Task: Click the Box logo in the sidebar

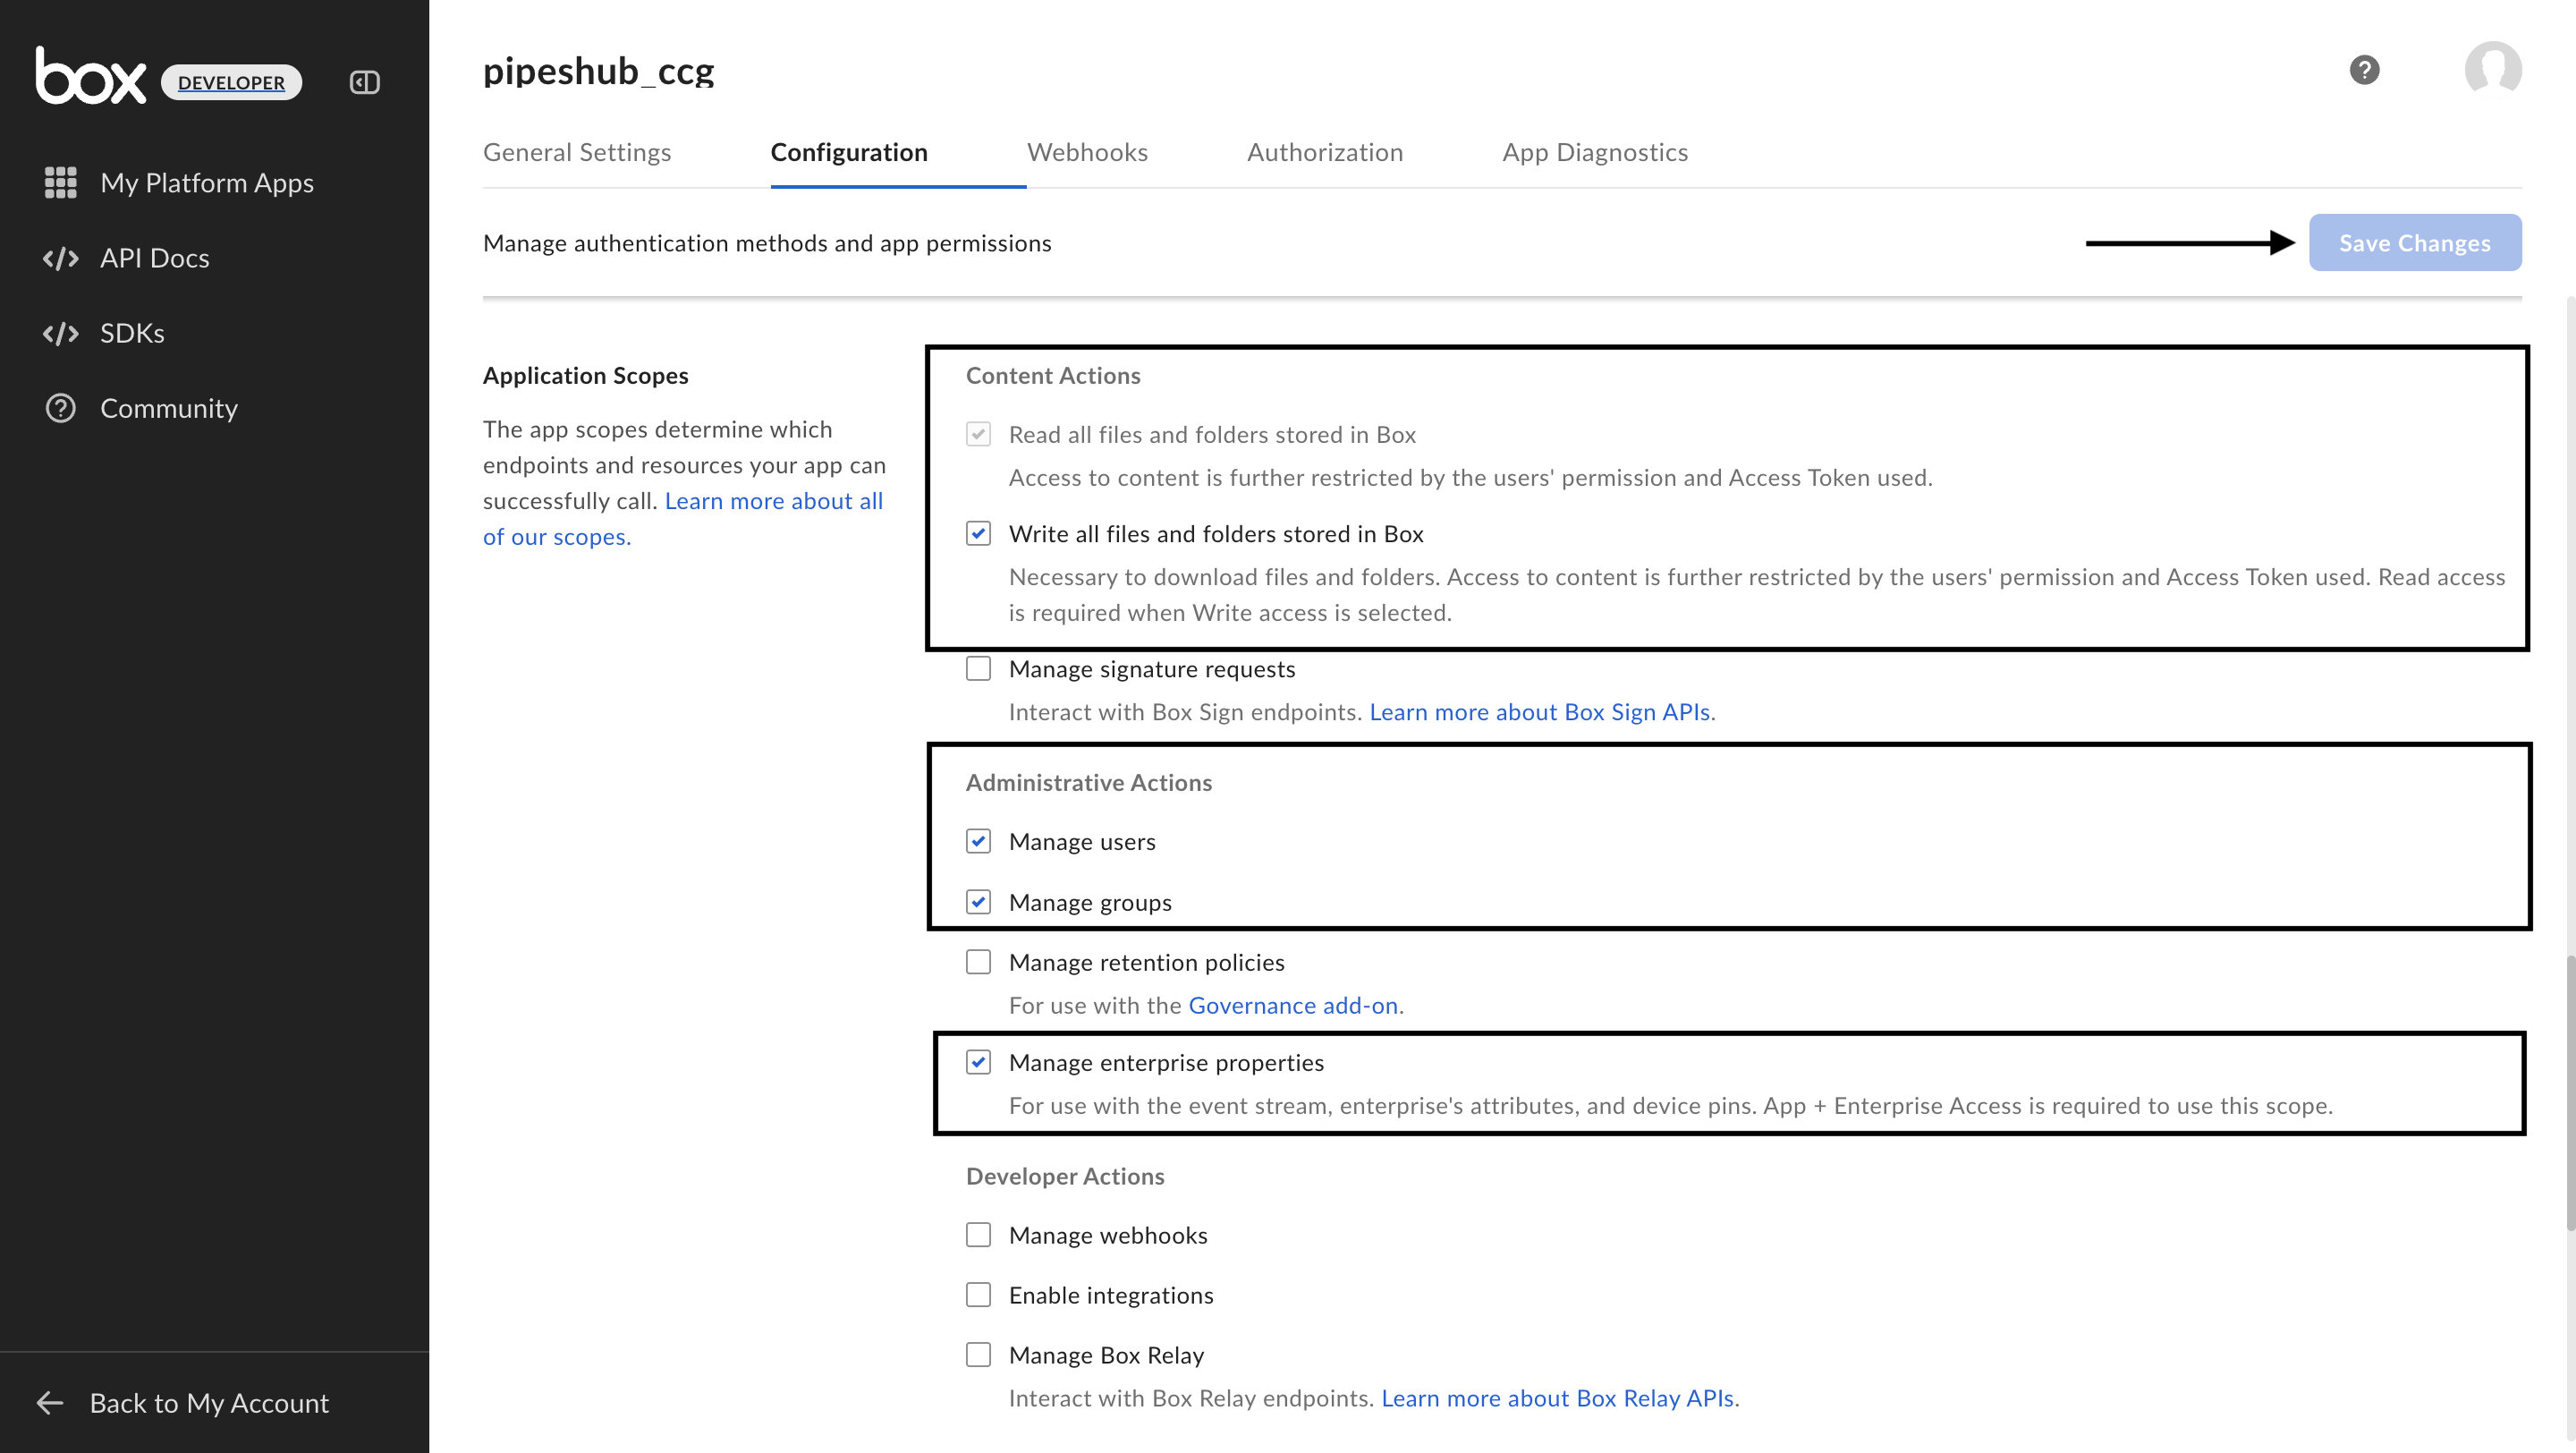Action: click(x=90, y=78)
